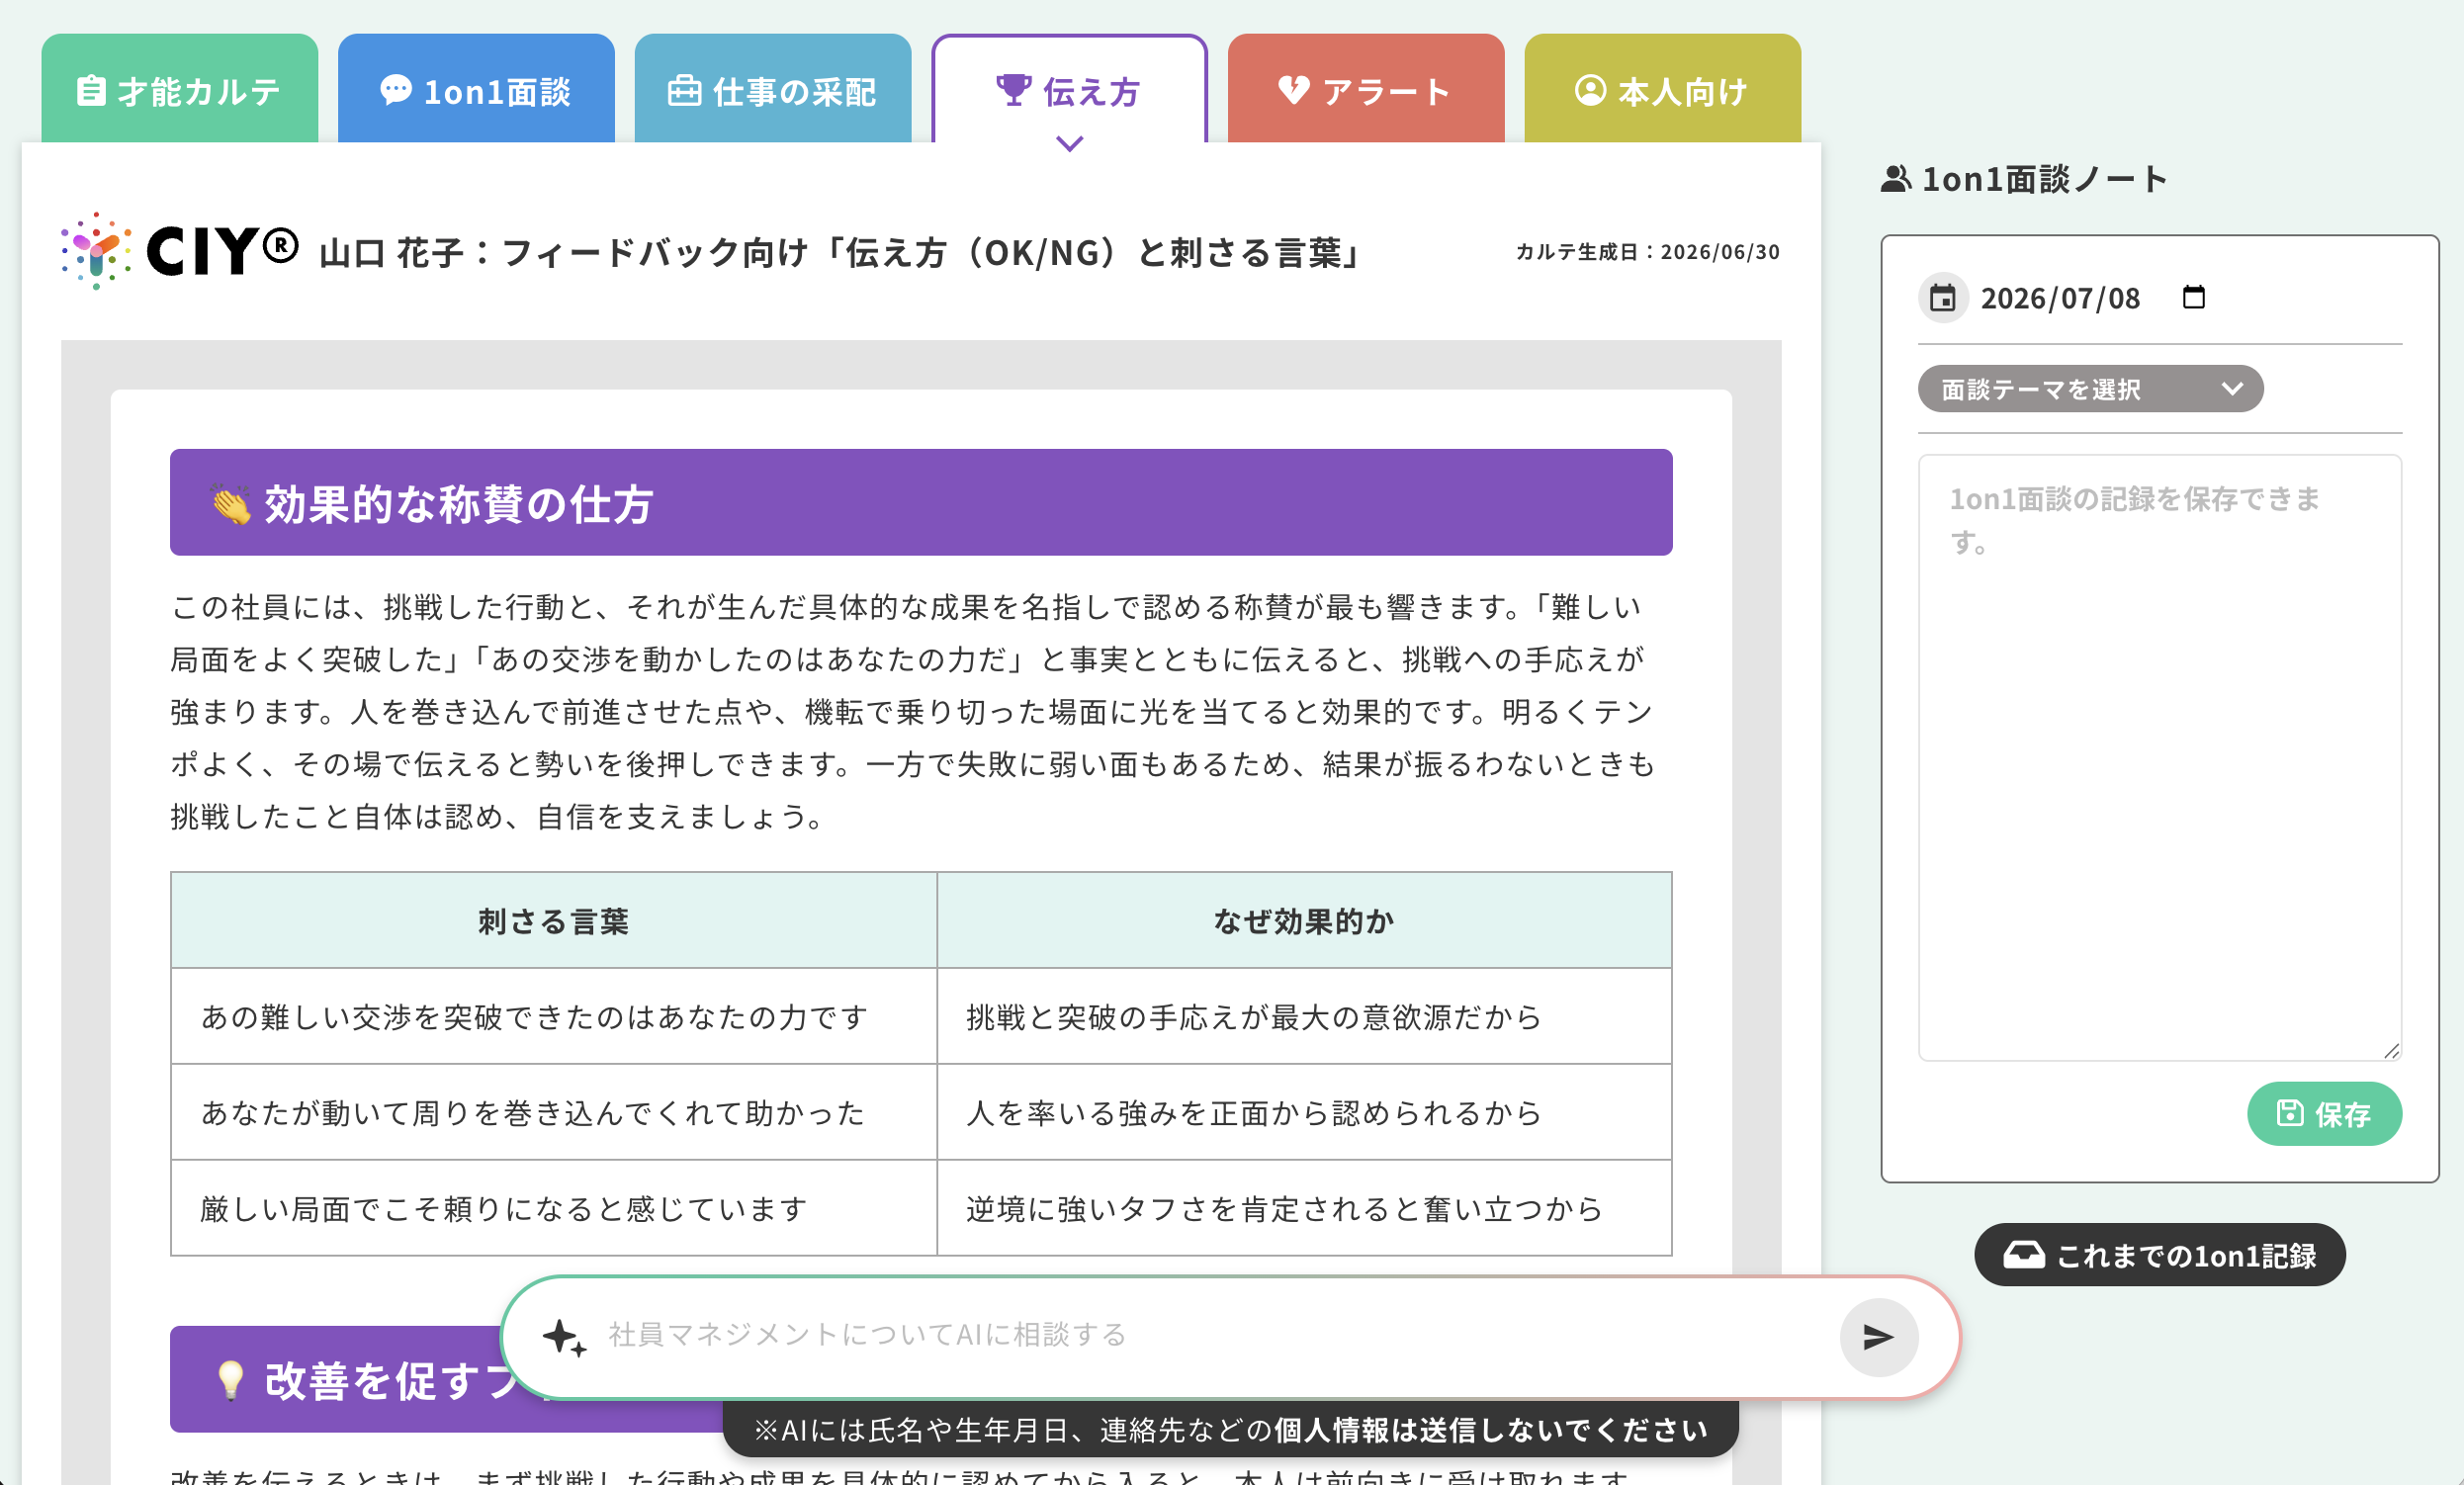Click the calendar badge left of 2026/07/08
This screenshot has height=1485, width=2464.
1942,297
